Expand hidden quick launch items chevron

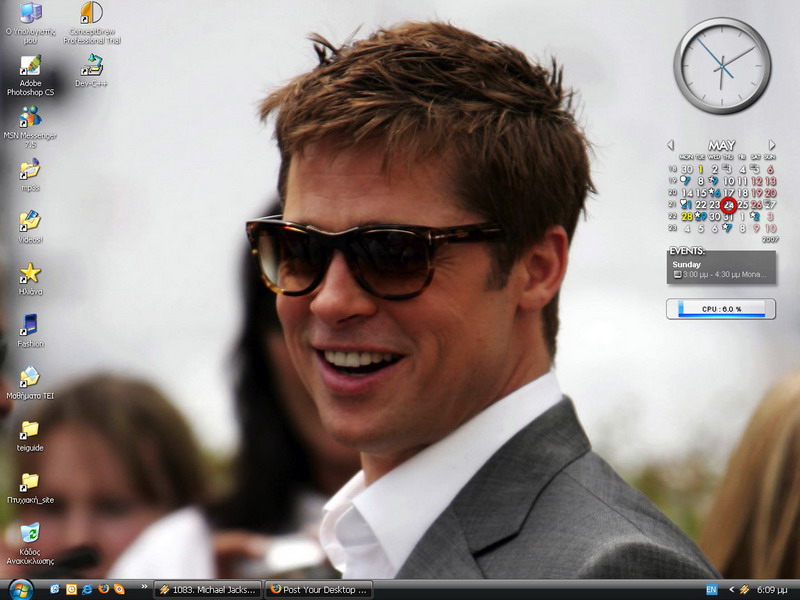pyautogui.click(x=144, y=587)
